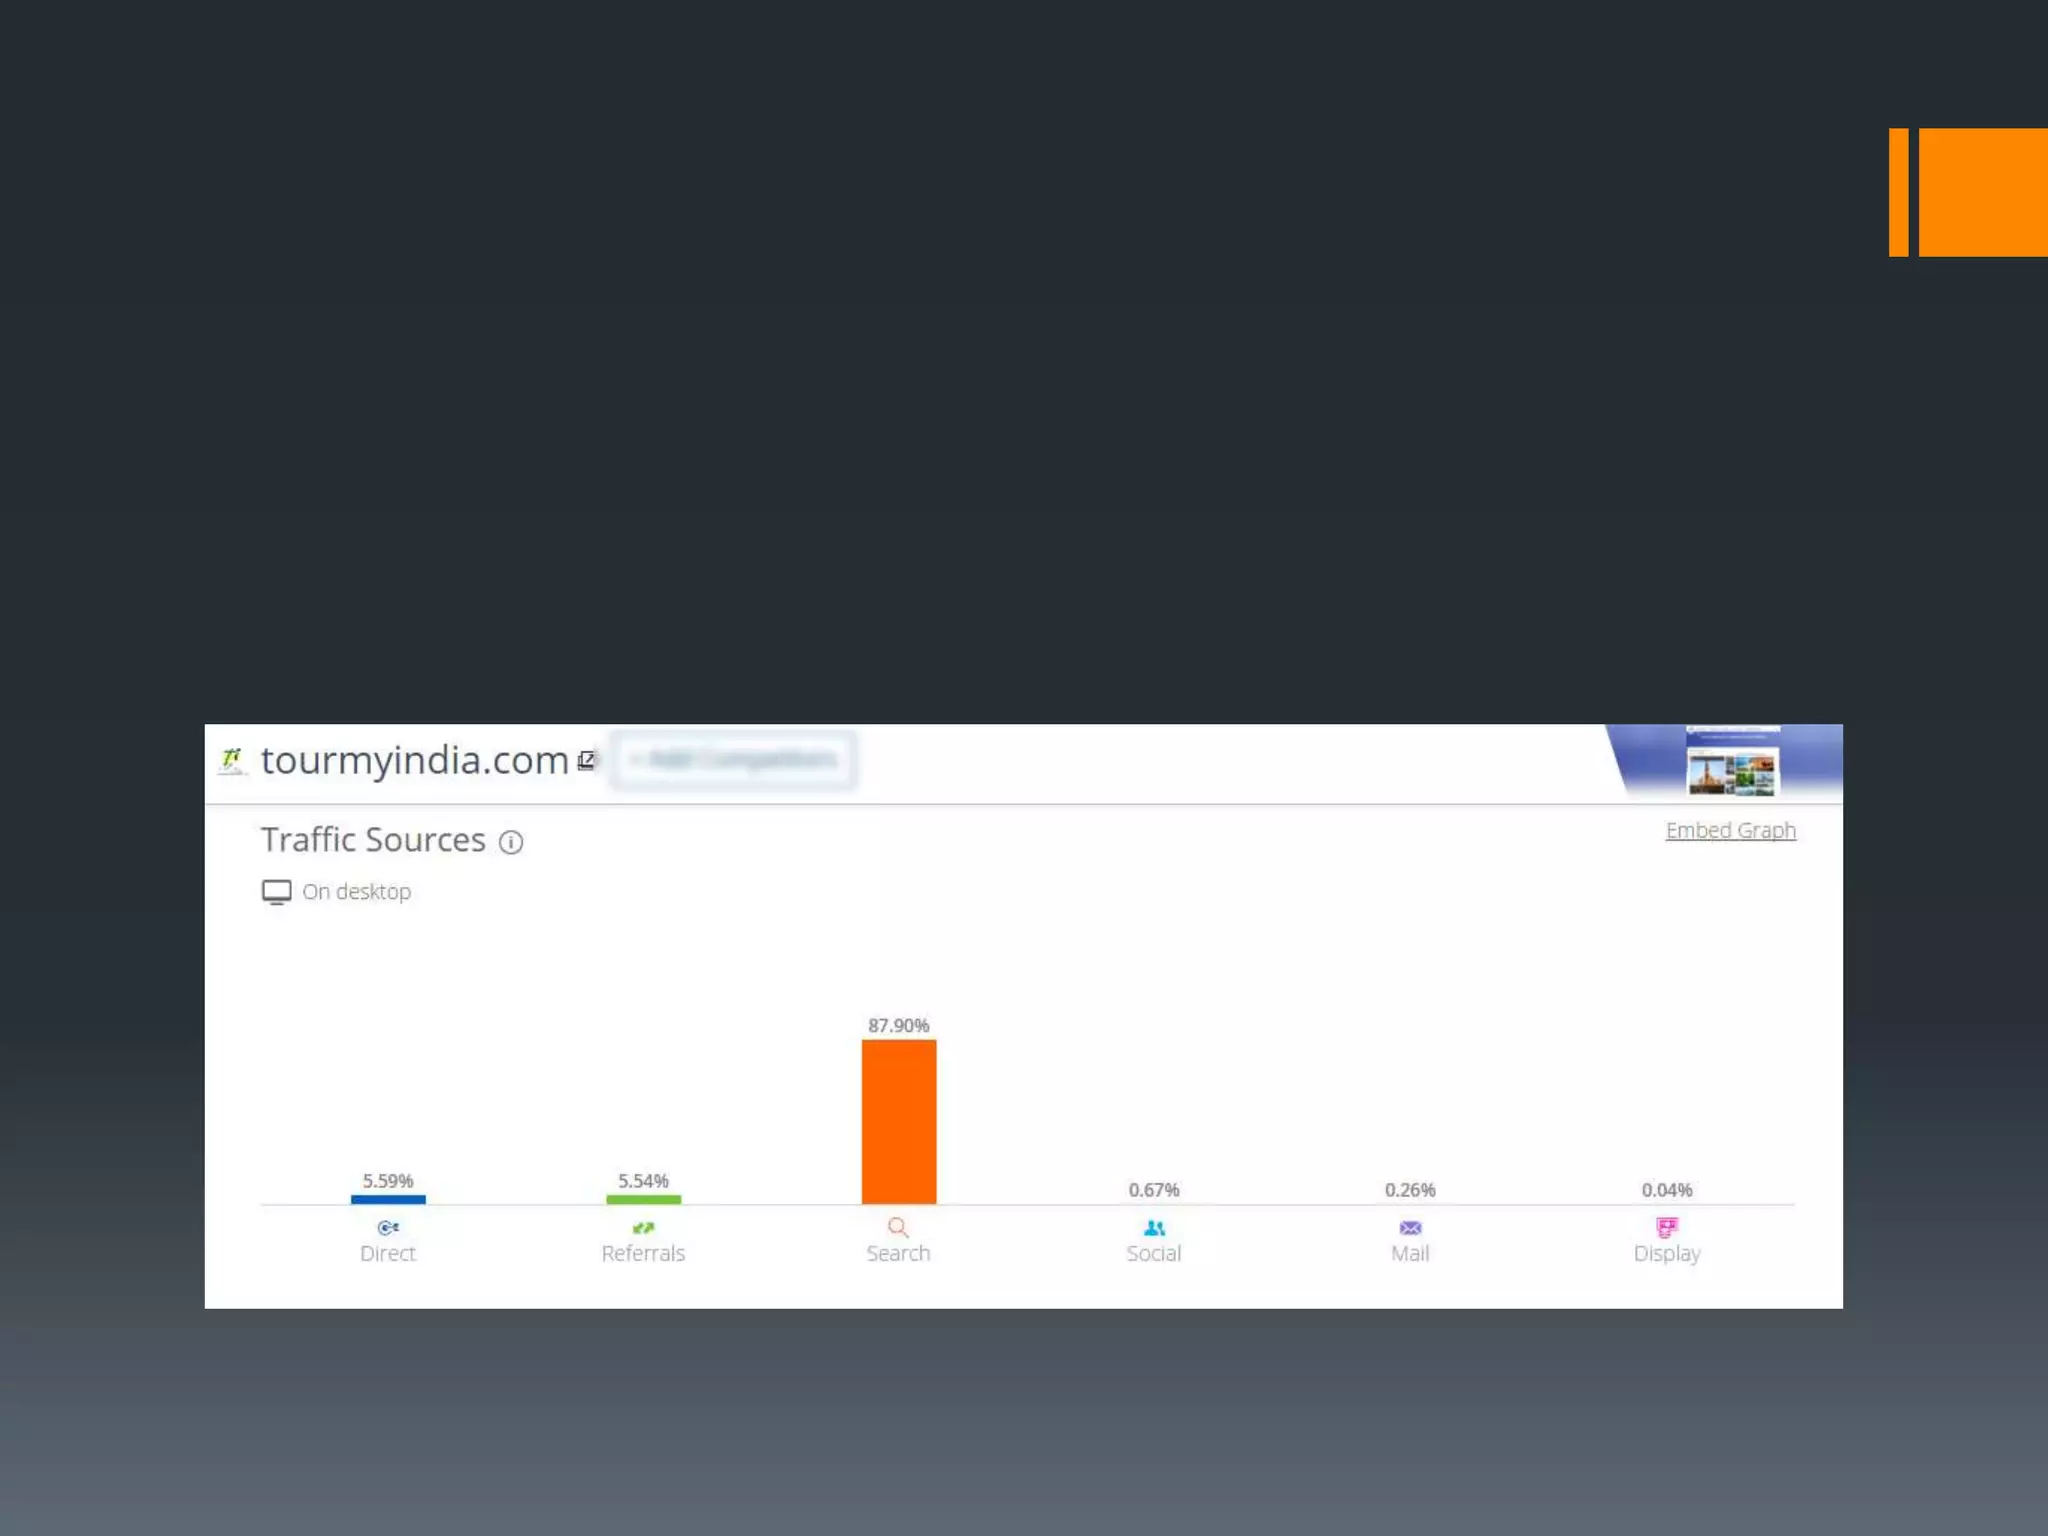Open the website preview thumbnail
The height and width of the screenshot is (1536, 2048).
click(1732, 762)
